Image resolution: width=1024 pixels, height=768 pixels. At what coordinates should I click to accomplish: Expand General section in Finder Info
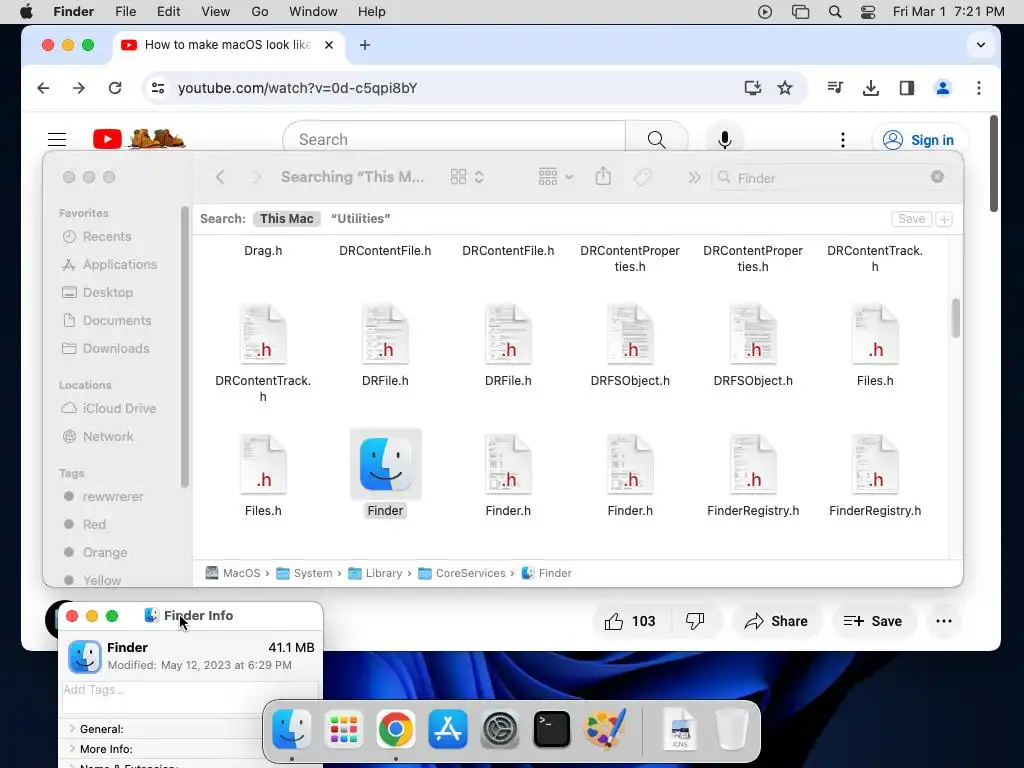click(73, 729)
